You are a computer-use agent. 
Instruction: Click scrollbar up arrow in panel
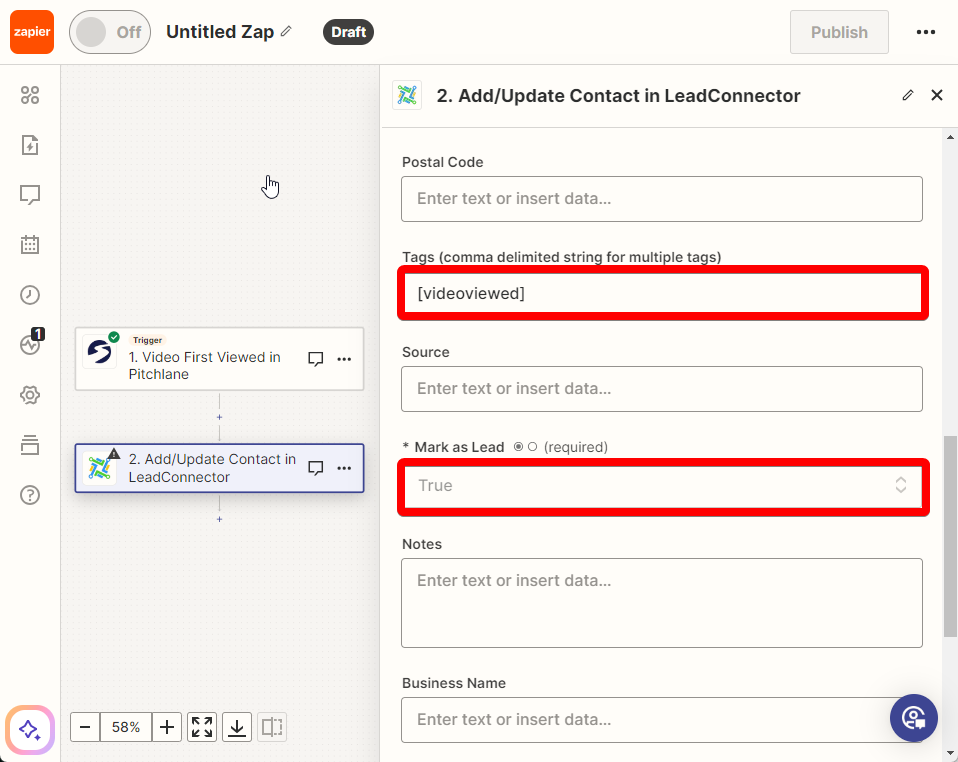pyautogui.click(x=950, y=137)
